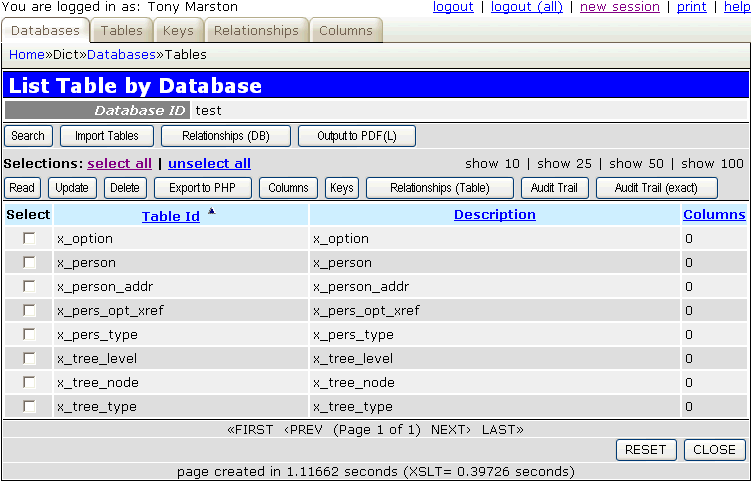Select the x_person_addr row checkbox
The width and height of the screenshot is (752, 482).
point(30,287)
